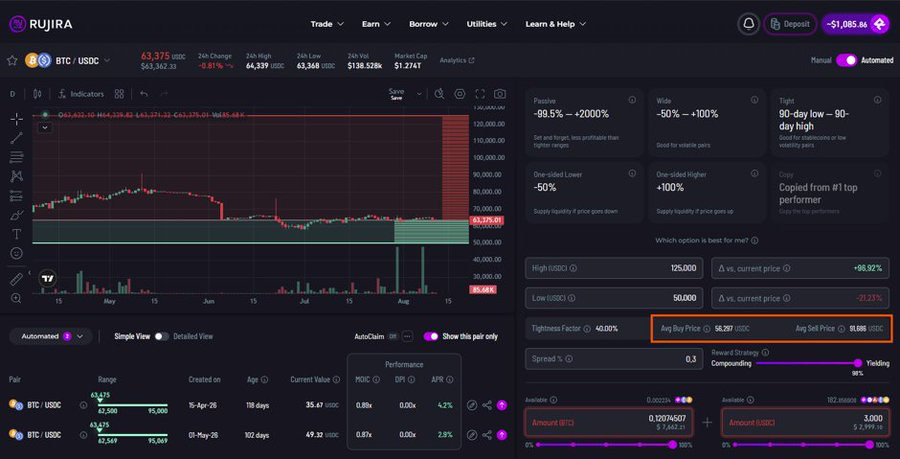Expand the BTC / USDC pair selector
The image size is (900, 459).
(107, 60)
